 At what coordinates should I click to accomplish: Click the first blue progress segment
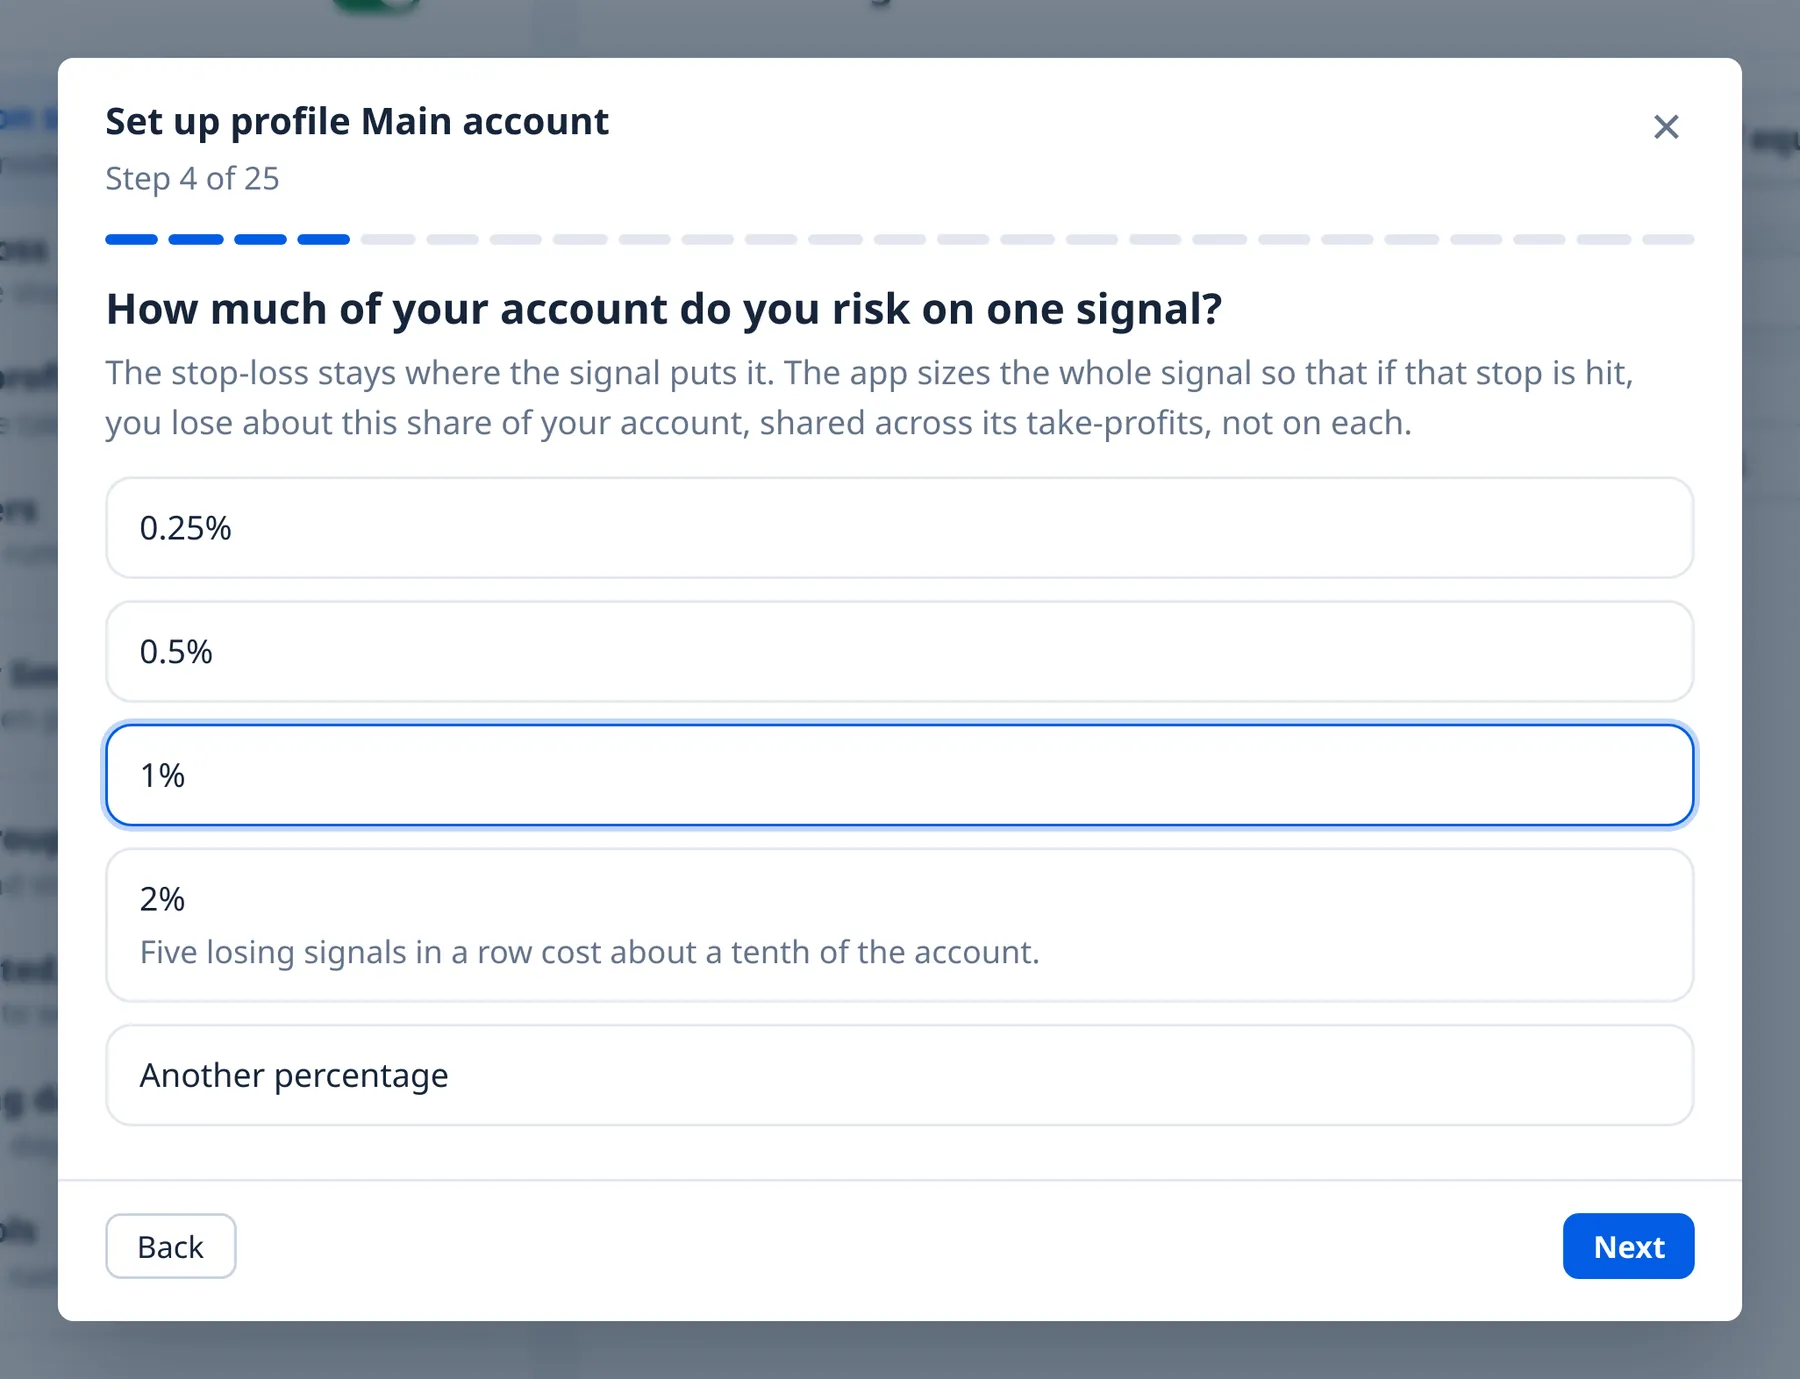click(x=132, y=240)
